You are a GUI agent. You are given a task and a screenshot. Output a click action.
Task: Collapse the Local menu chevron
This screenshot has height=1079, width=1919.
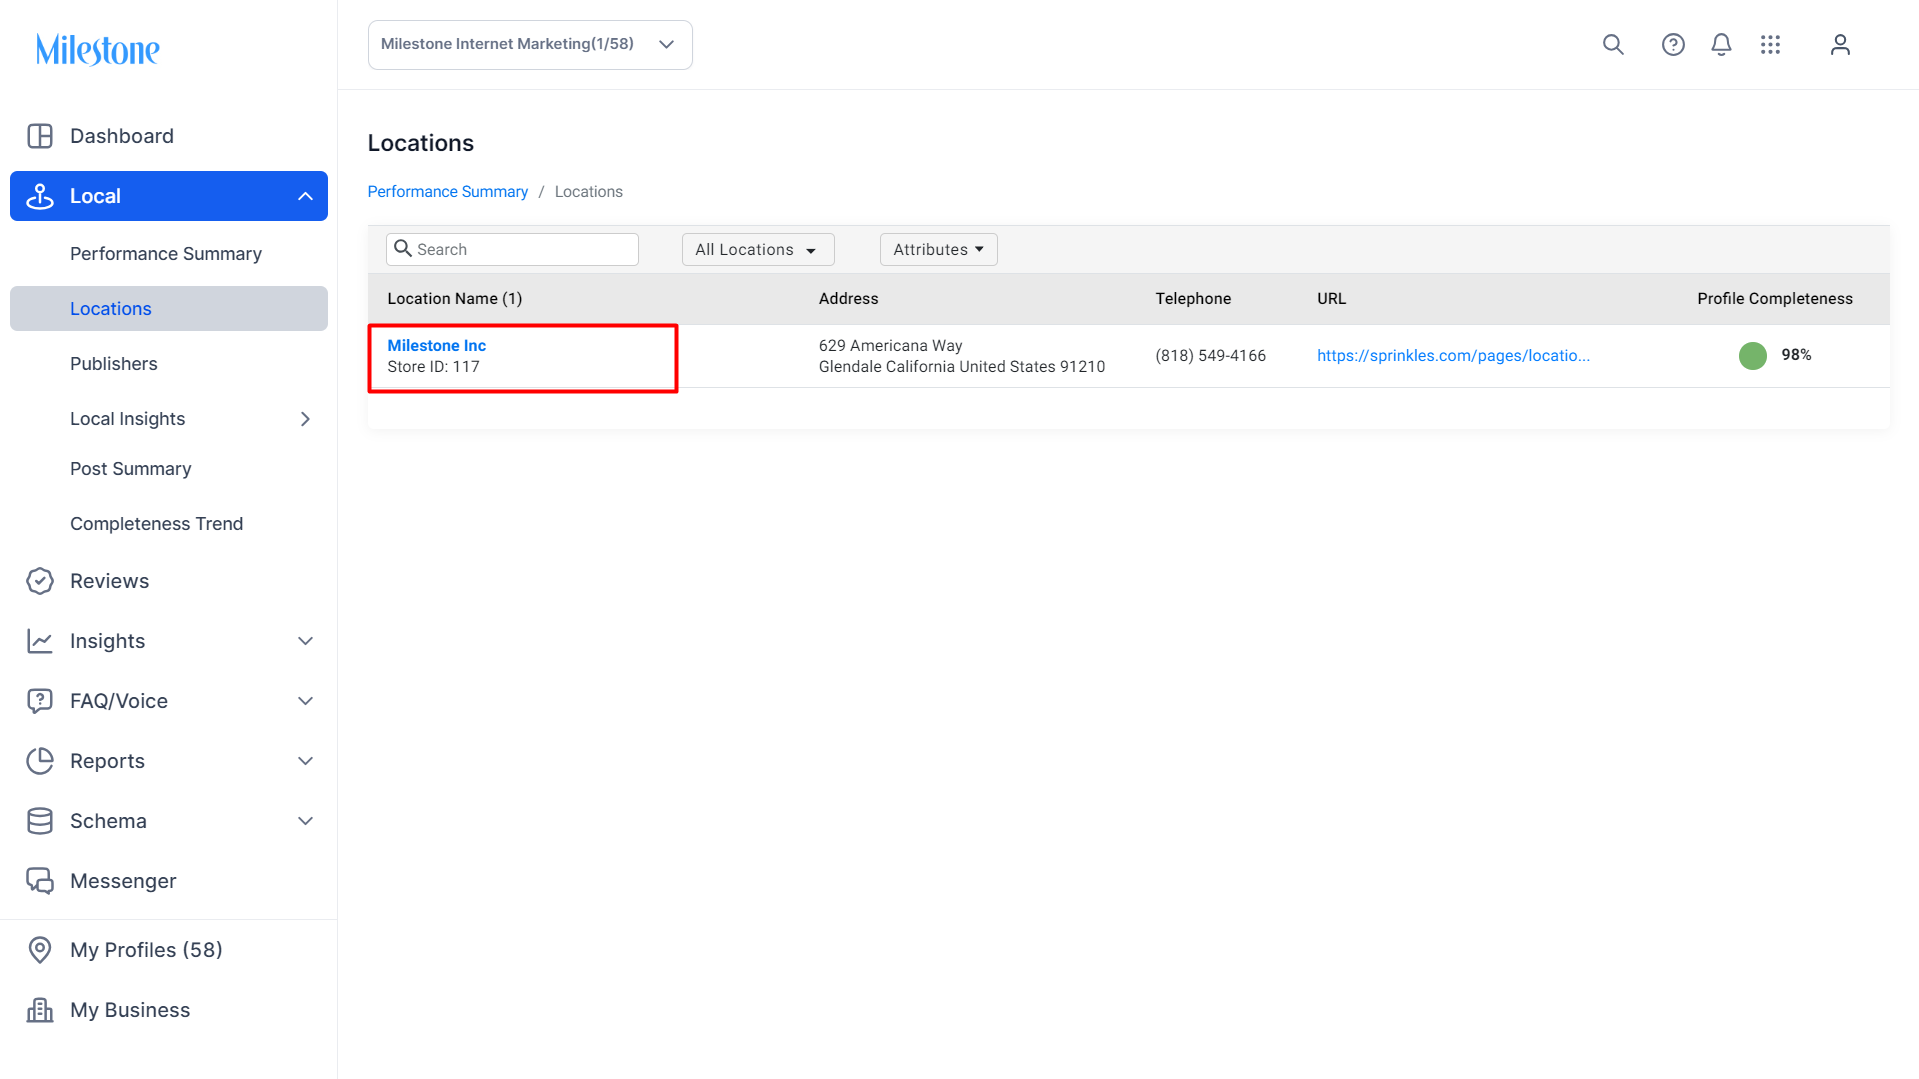pos(305,197)
